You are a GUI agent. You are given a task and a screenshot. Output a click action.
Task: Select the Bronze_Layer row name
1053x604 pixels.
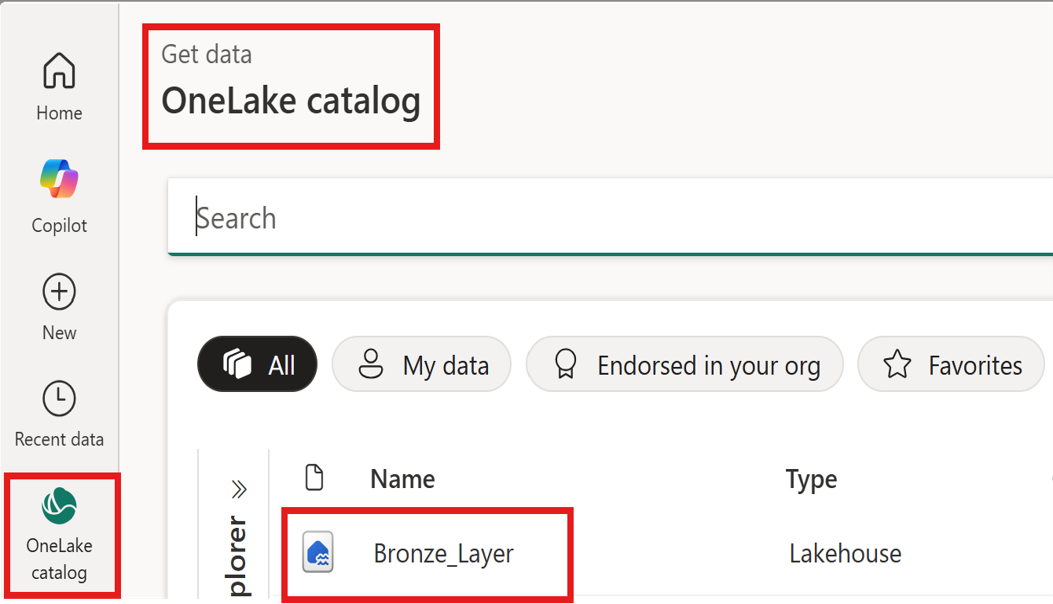(444, 554)
